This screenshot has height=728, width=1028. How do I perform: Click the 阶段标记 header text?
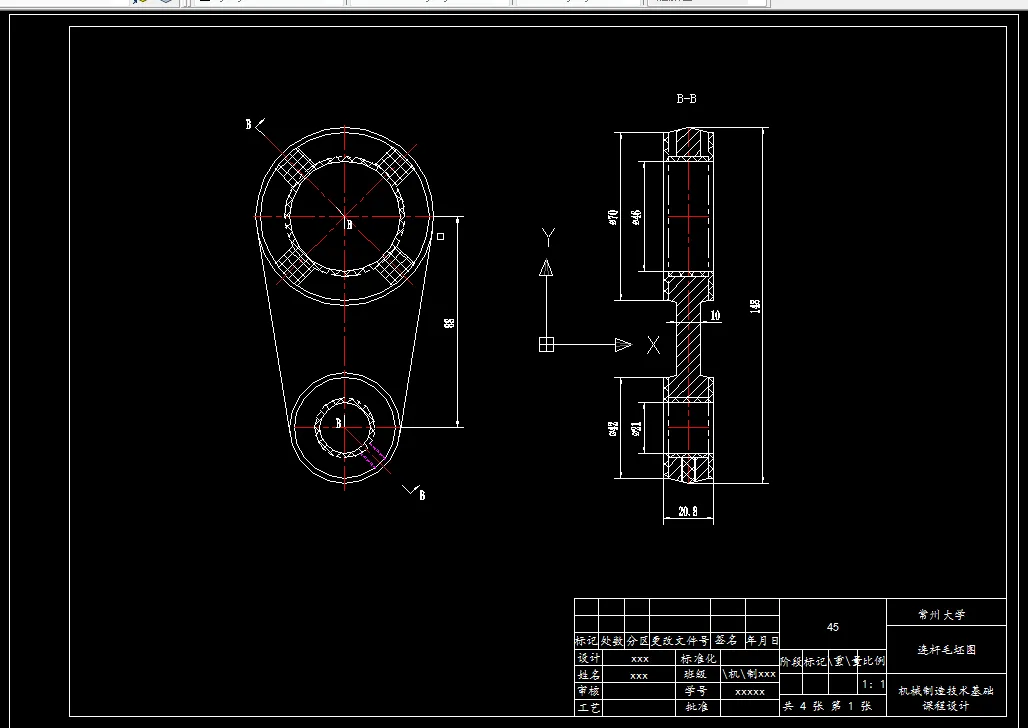pyautogui.click(x=804, y=661)
